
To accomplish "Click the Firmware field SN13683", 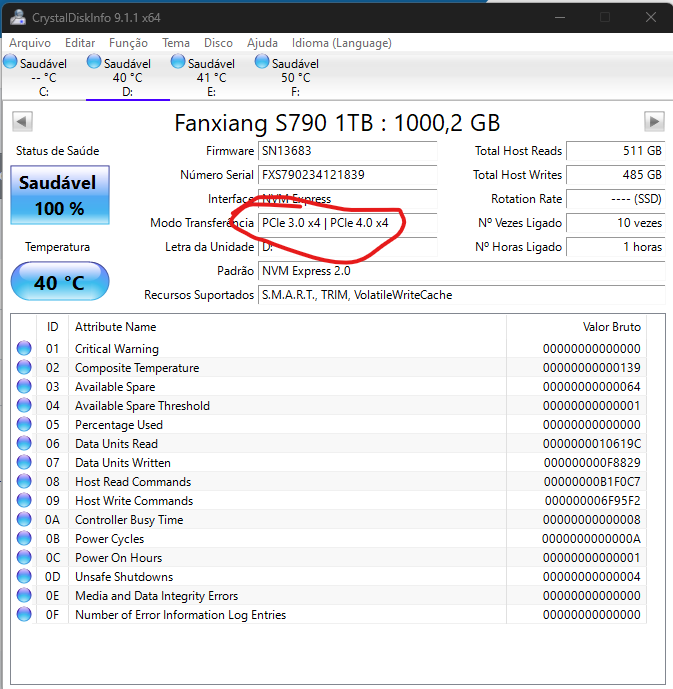I will pos(347,151).
